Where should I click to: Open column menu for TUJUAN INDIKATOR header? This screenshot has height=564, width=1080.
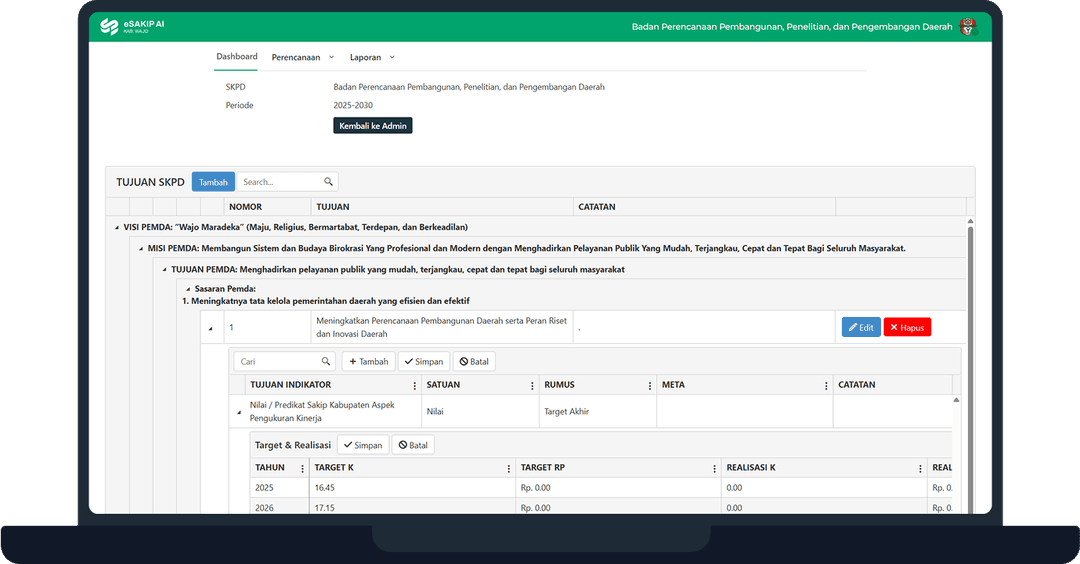coord(415,385)
